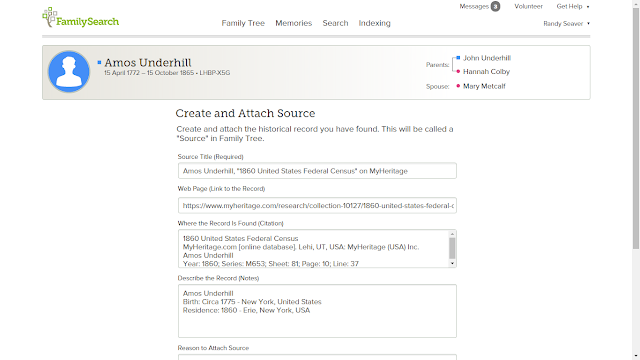Open the Search menu
640x360 pixels.
[335, 23]
